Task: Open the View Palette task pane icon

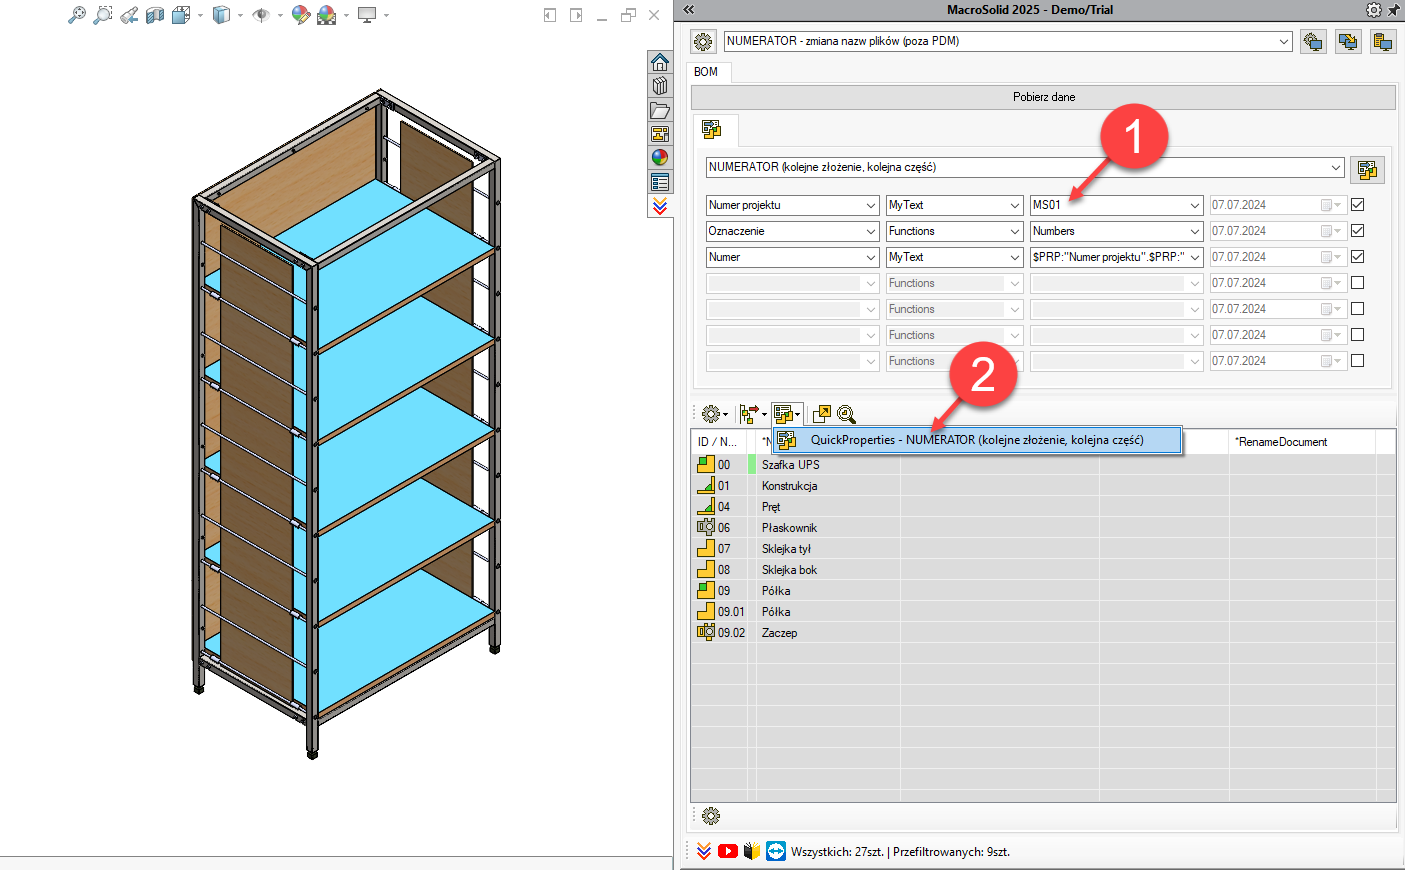Action: click(x=660, y=134)
